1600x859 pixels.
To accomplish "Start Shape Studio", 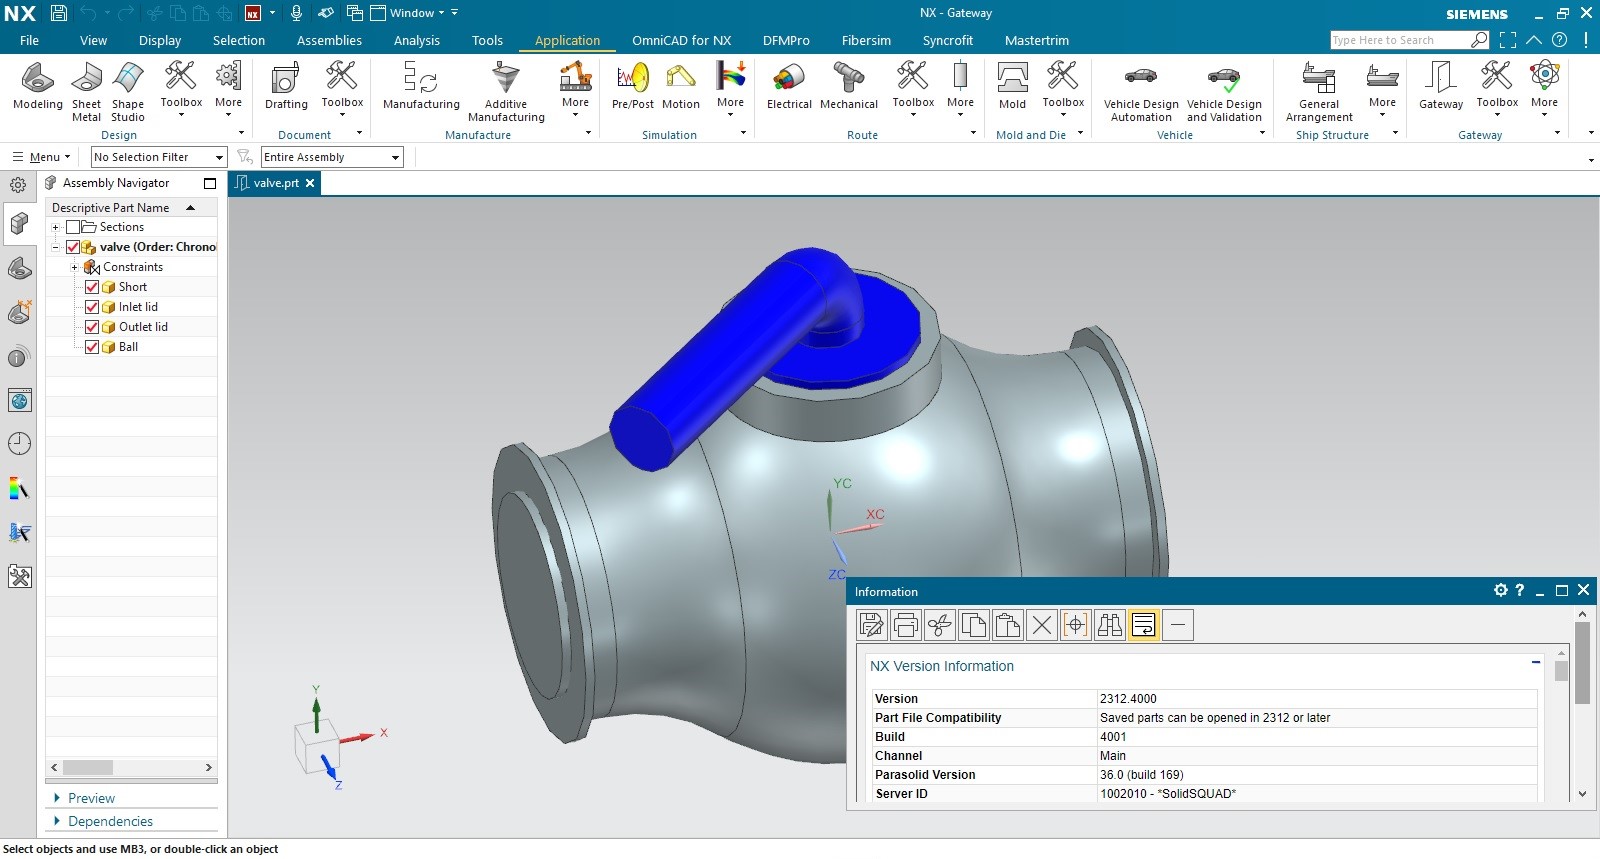I will pos(128,92).
